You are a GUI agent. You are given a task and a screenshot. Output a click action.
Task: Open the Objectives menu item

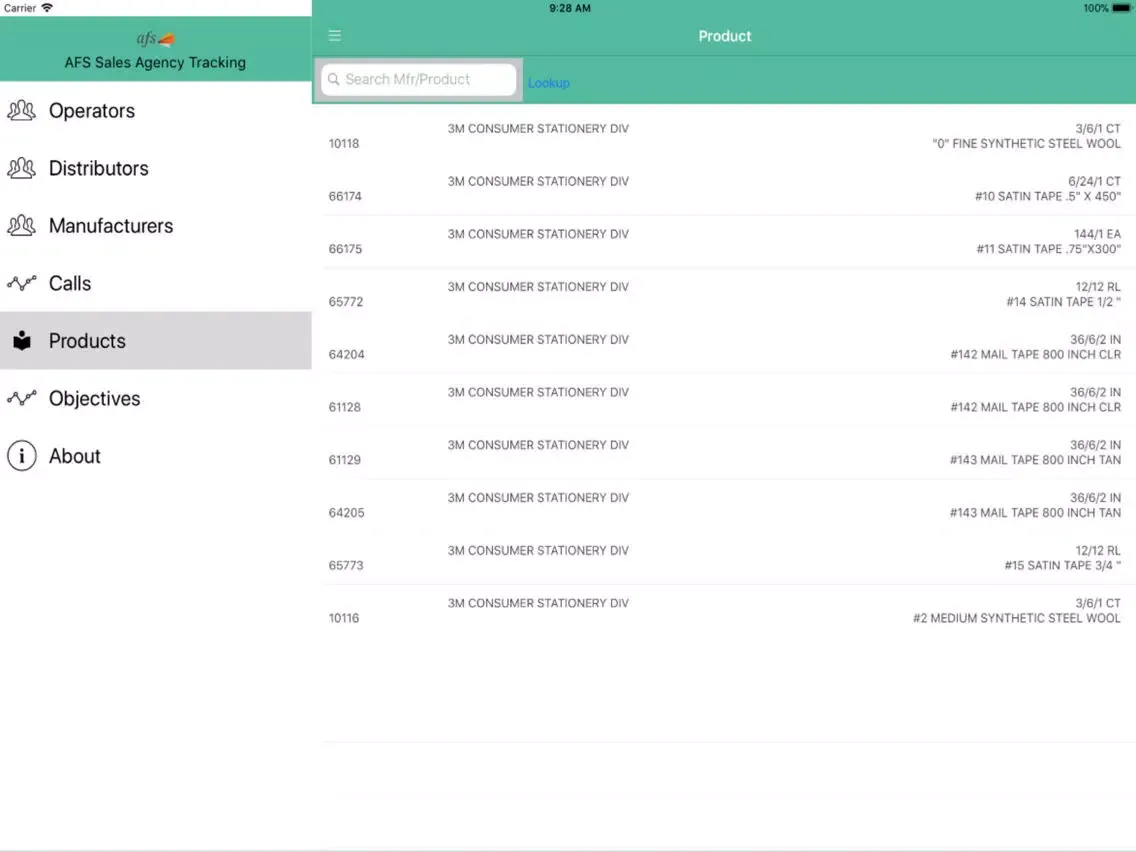tap(156, 398)
